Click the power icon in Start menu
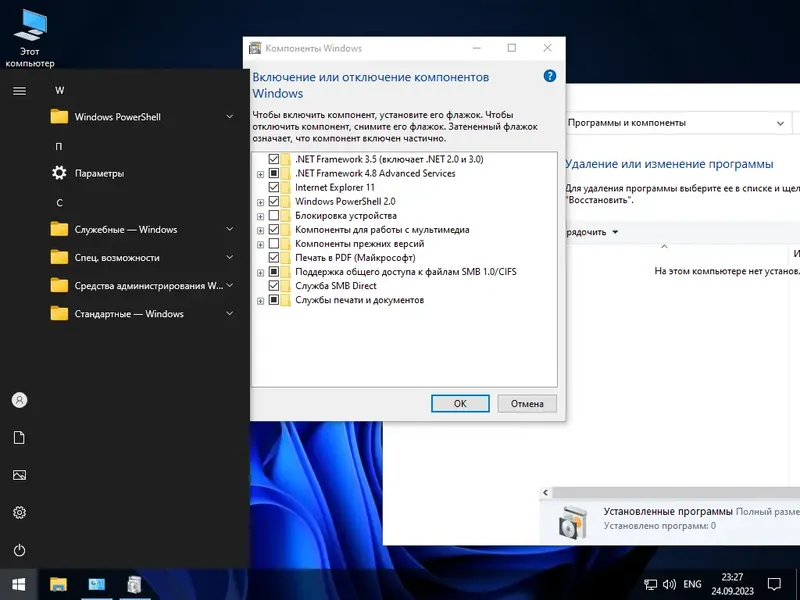 pyautogui.click(x=18, y=549)
